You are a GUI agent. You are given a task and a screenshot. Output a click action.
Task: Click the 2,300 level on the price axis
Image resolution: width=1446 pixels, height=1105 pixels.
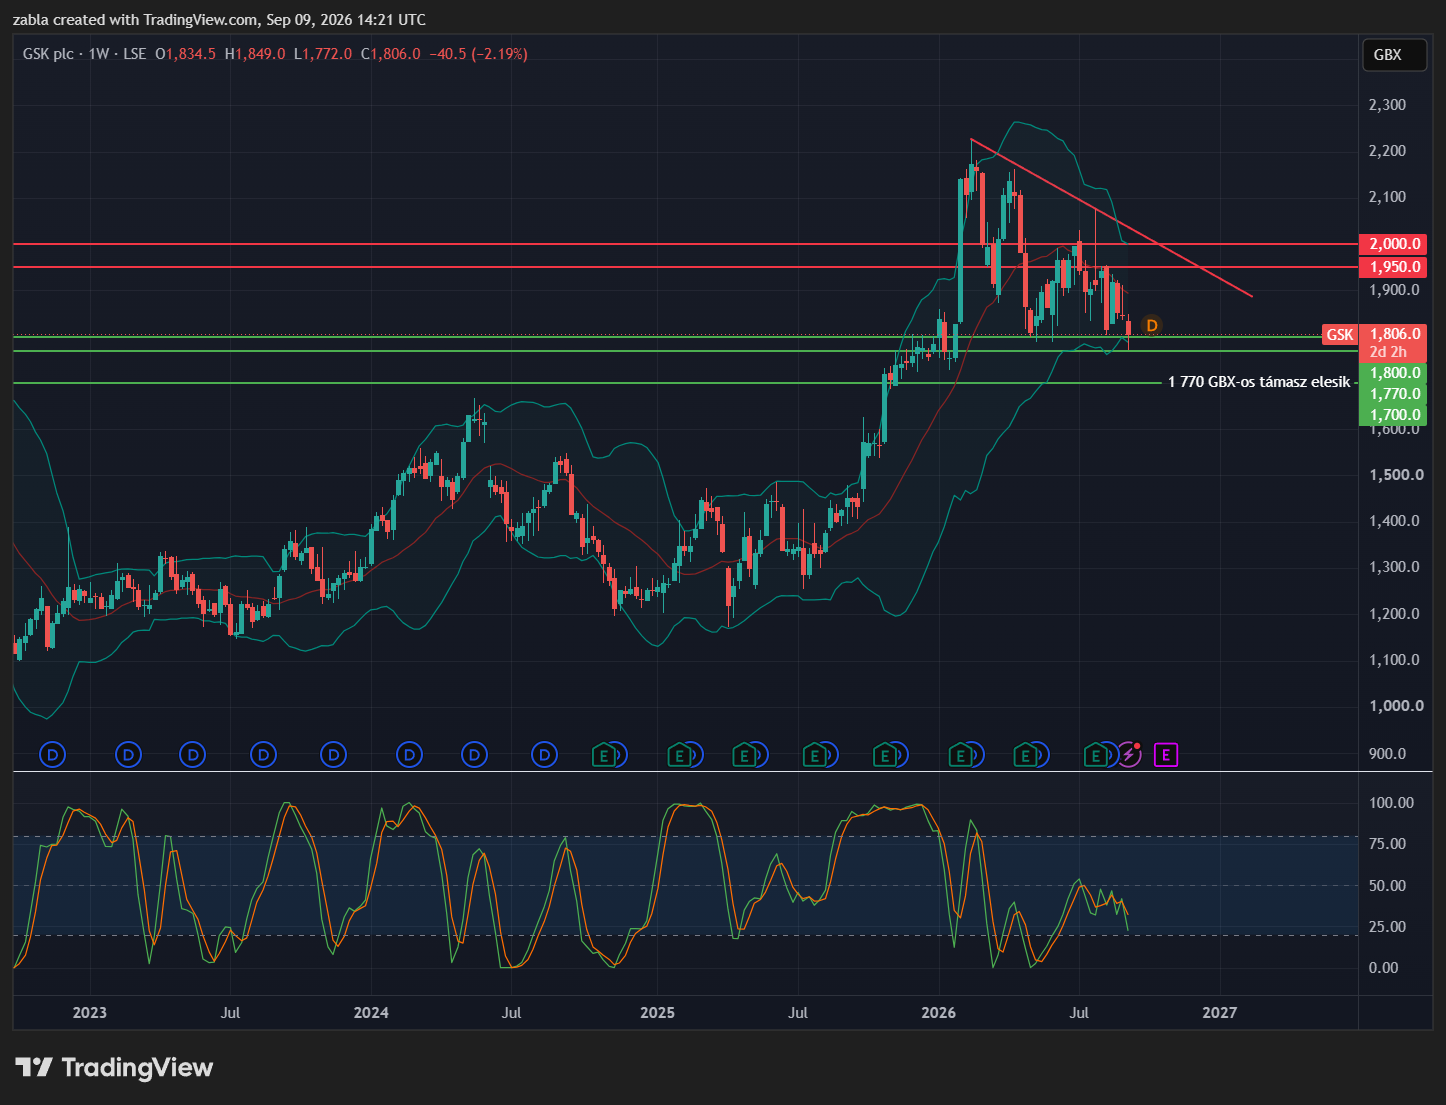1387,105
